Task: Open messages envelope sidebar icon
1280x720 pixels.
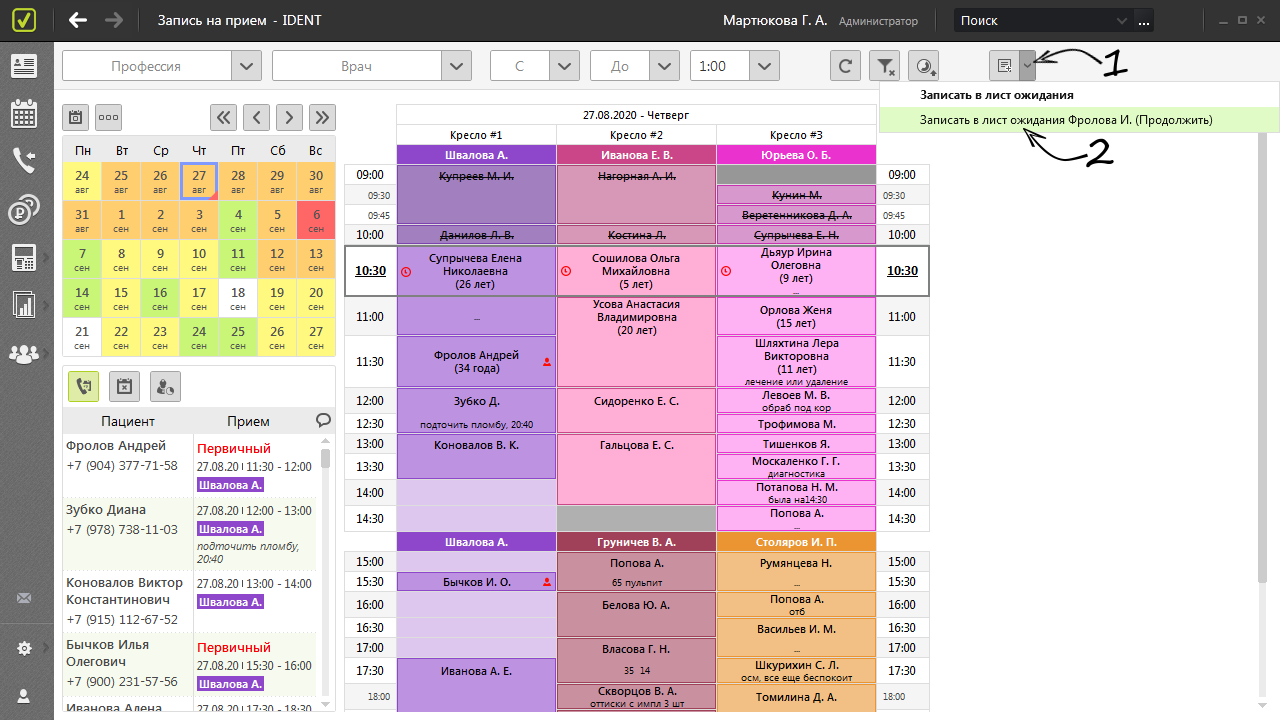Action: (24, 599)
